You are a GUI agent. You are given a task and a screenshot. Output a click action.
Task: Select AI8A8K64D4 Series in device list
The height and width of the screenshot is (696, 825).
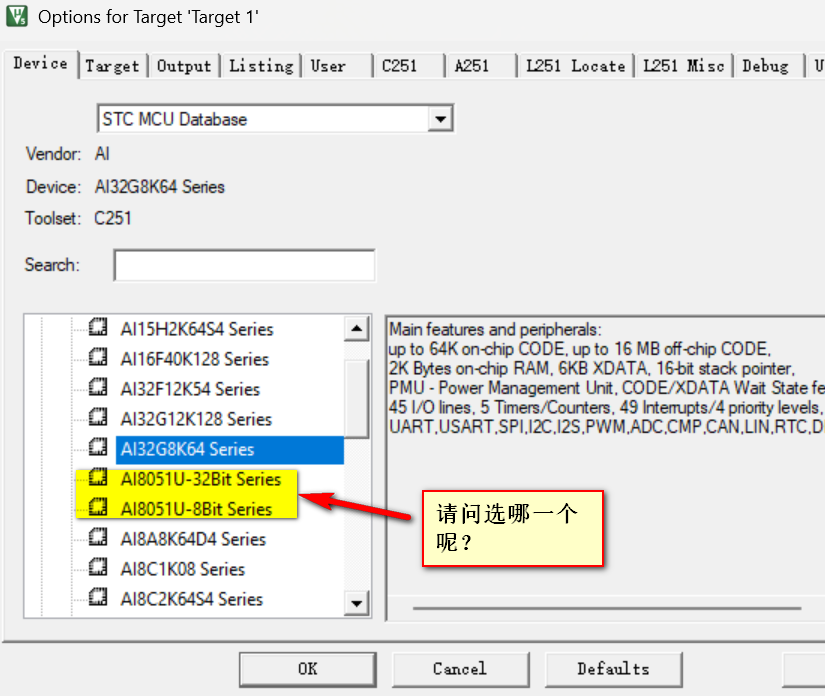(x=193, y=539)
